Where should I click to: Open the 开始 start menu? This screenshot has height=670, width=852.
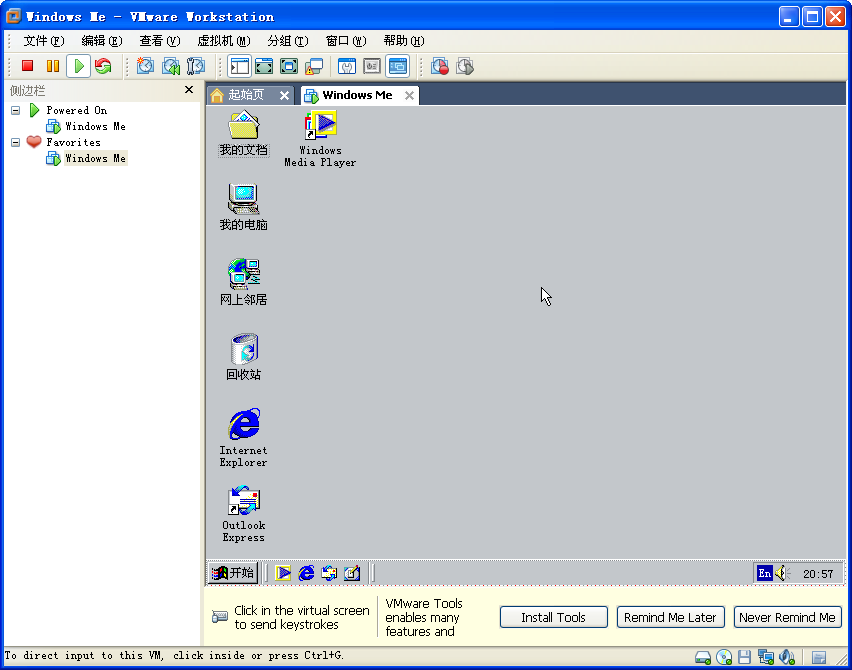(233, 573)
